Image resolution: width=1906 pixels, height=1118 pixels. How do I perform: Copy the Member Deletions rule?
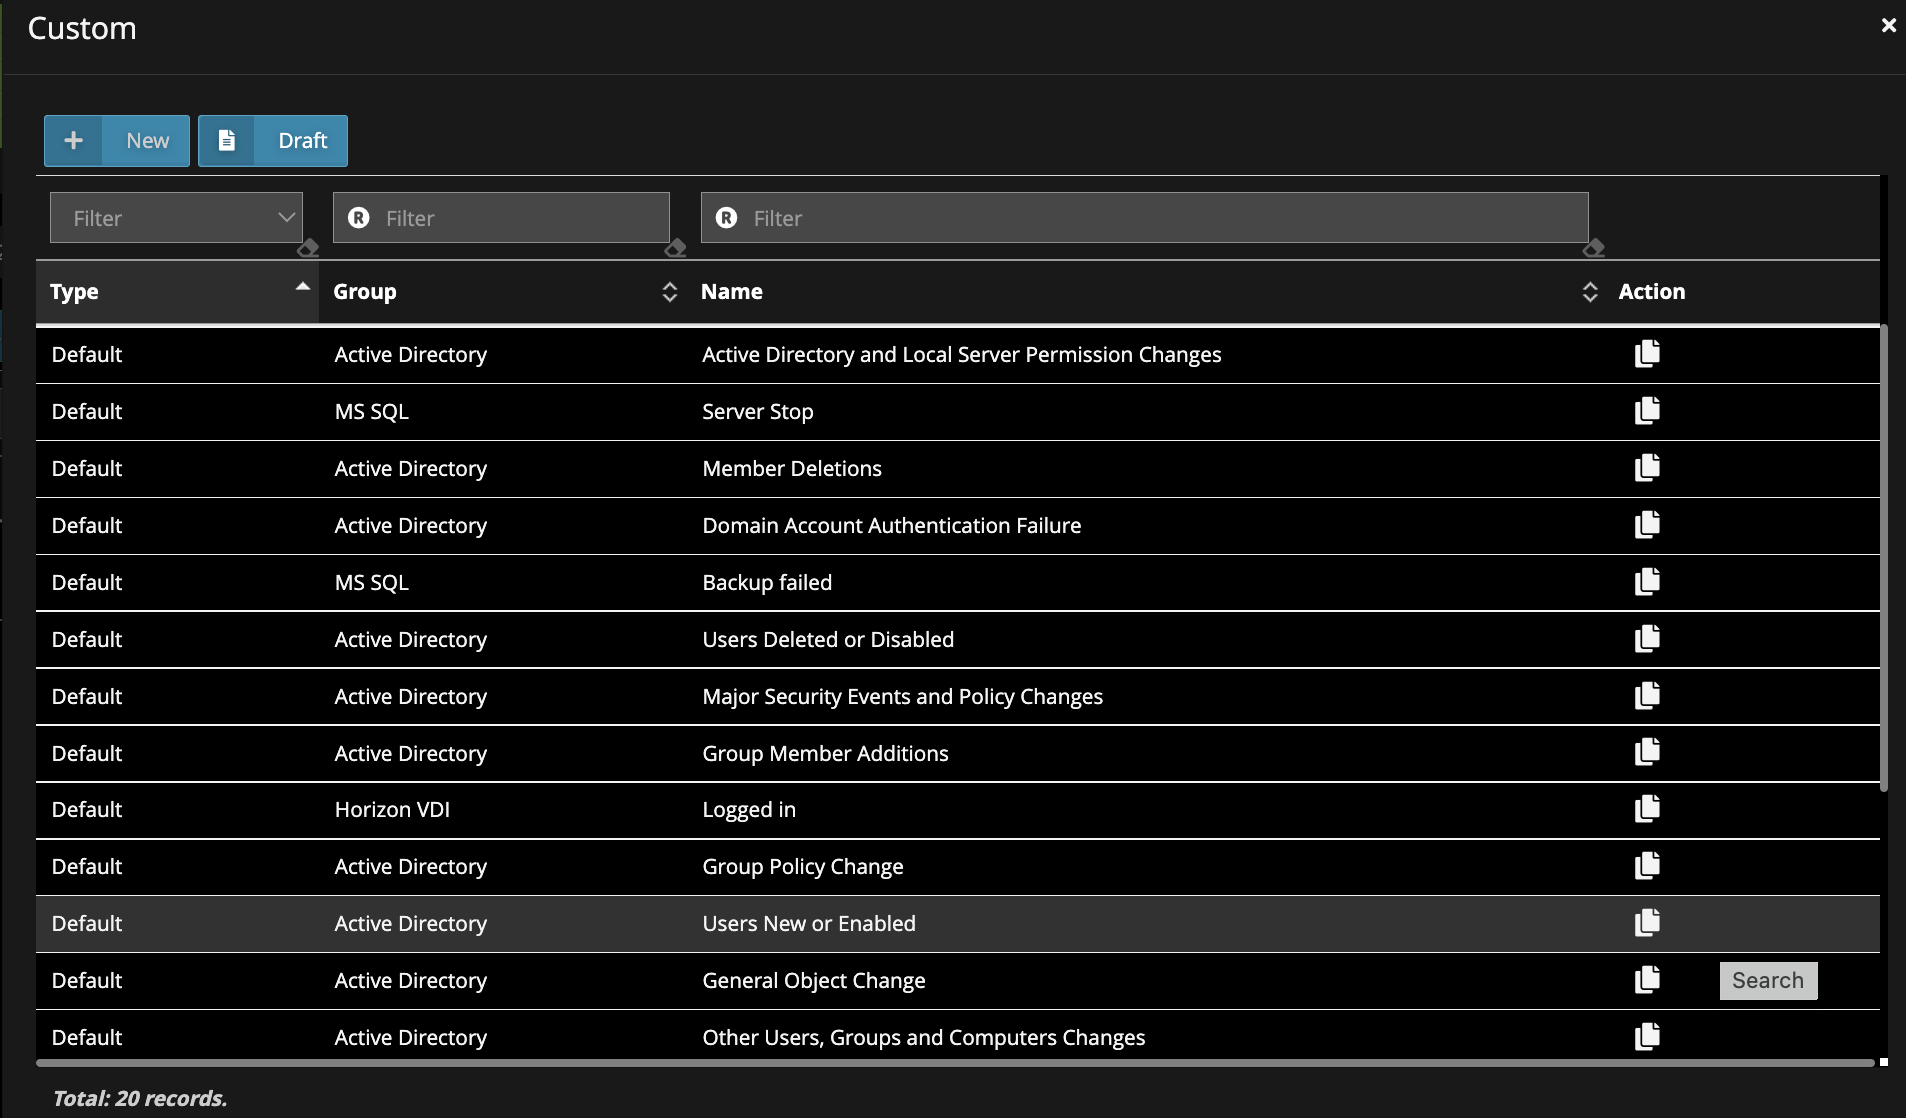[x=1647, y=468]
